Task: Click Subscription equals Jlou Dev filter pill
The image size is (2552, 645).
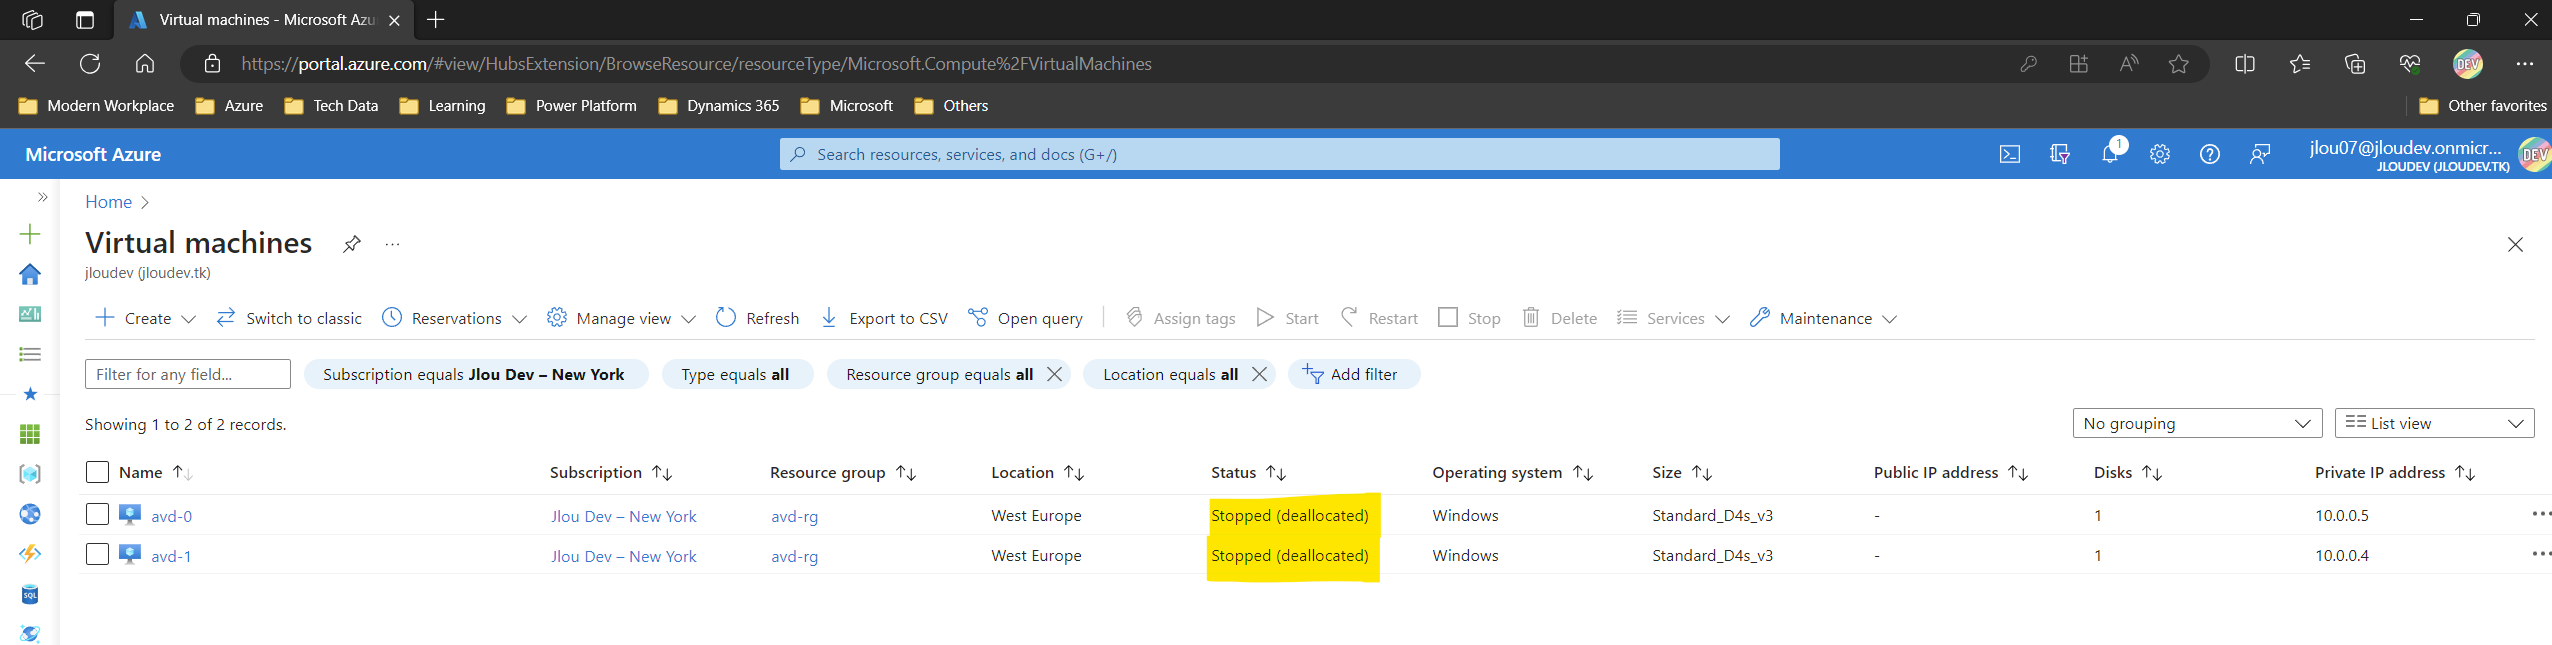Action: [x=476, y=374]
